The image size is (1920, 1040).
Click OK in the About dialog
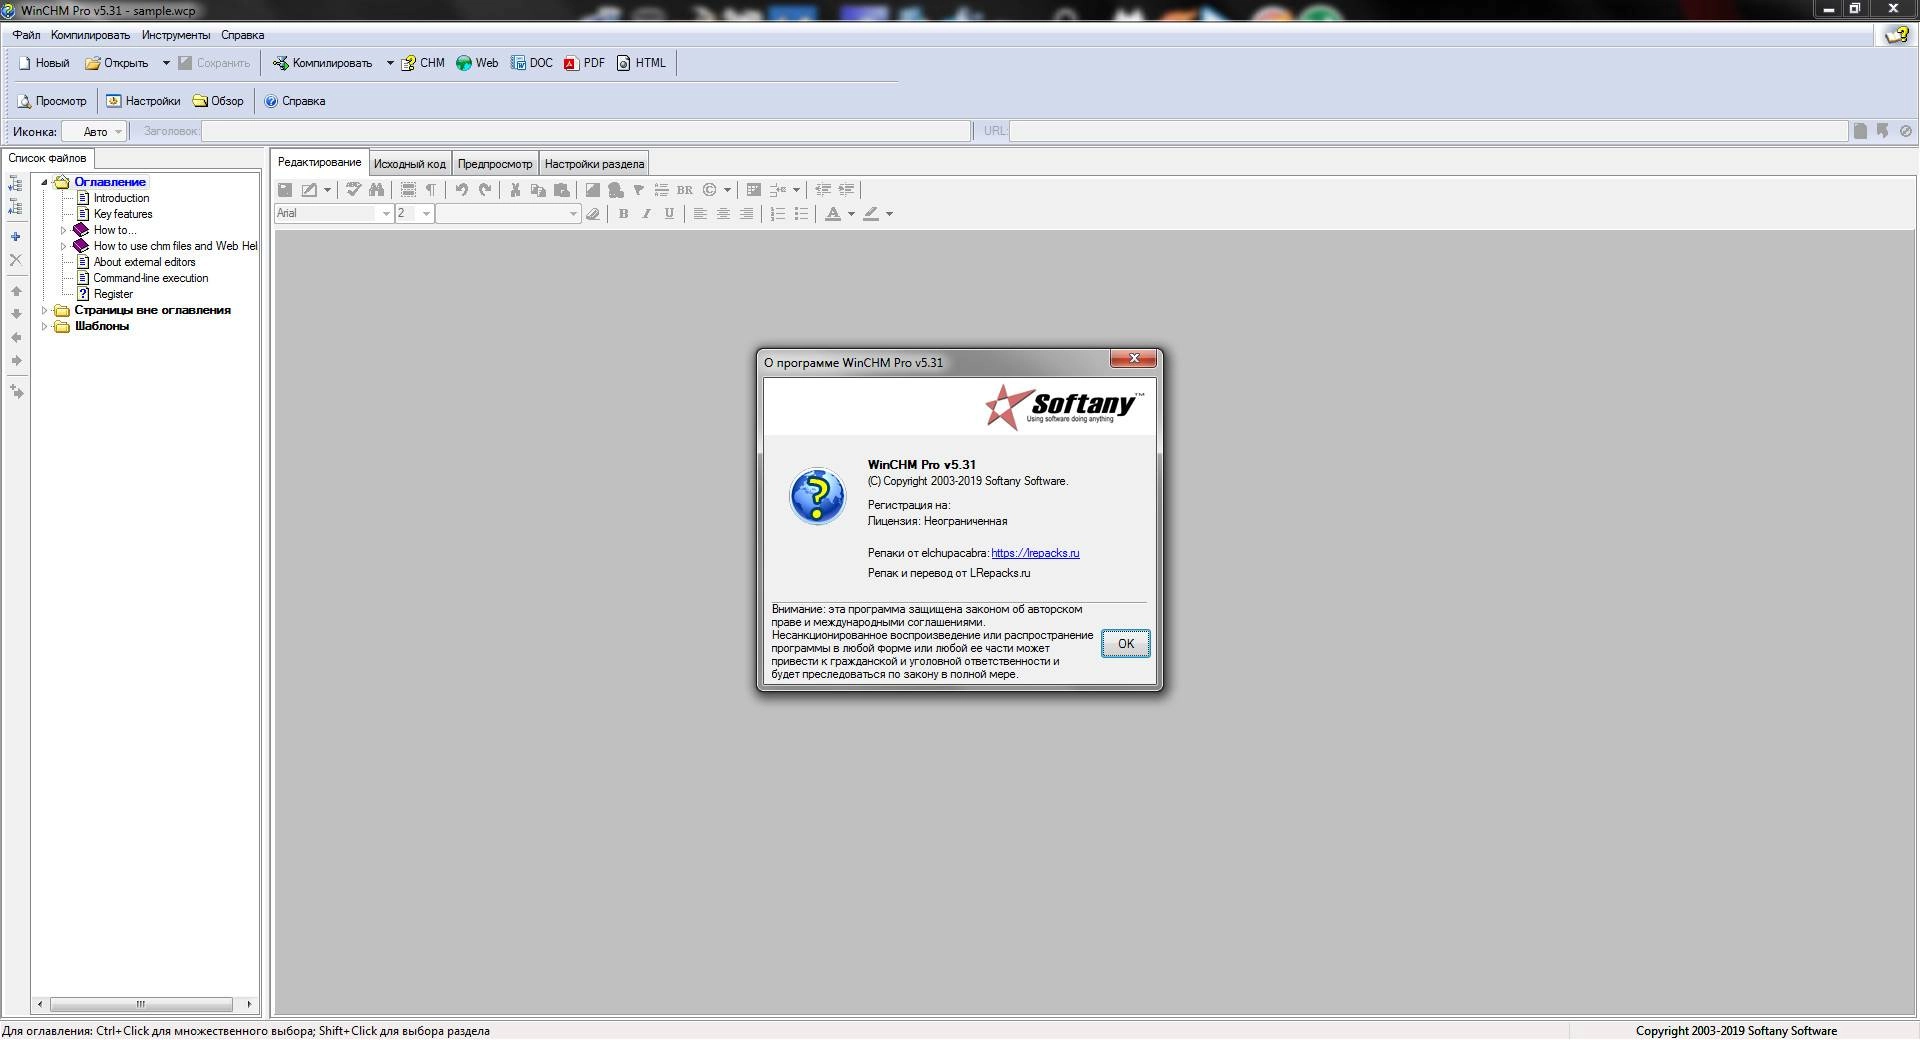[1125, 644]
